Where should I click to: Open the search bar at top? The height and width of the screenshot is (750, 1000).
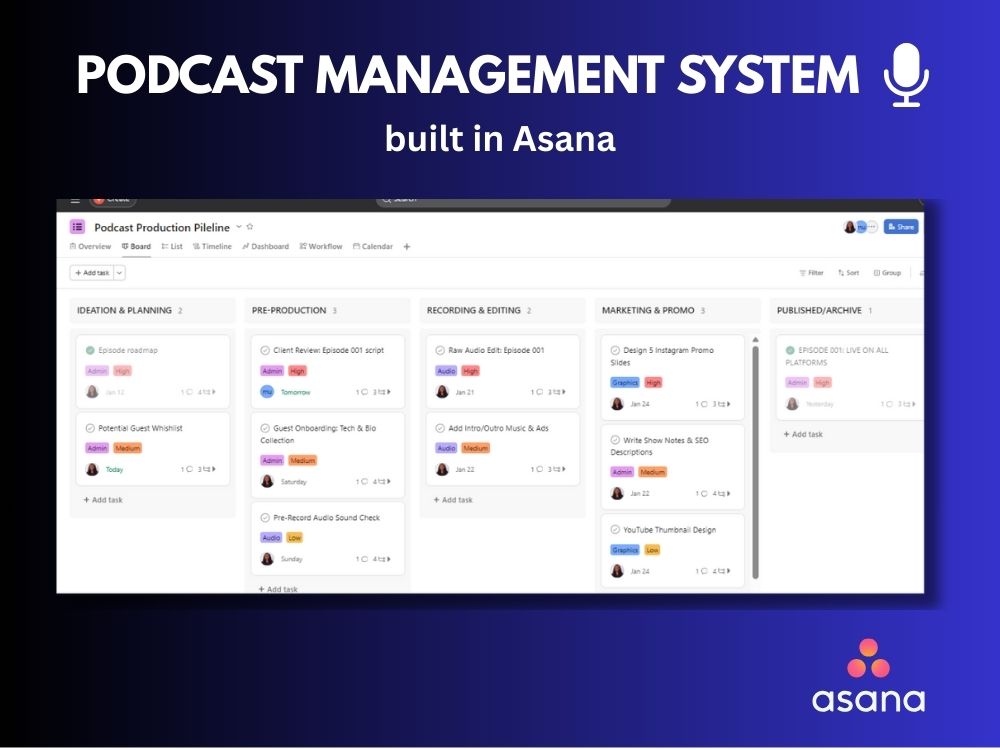(523, 201)
